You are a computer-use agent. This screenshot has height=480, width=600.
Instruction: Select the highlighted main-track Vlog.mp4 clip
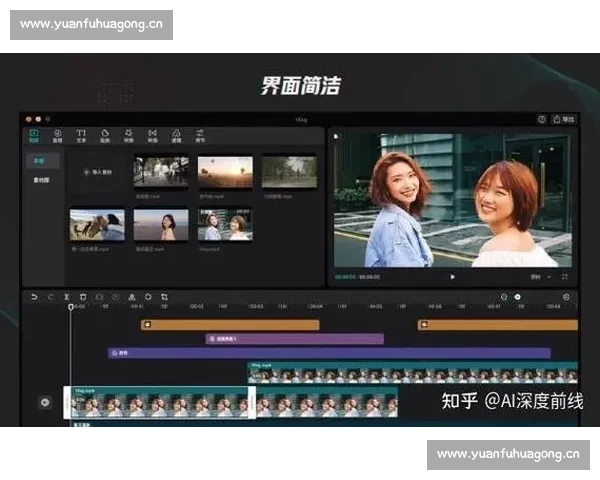[160, 403]
